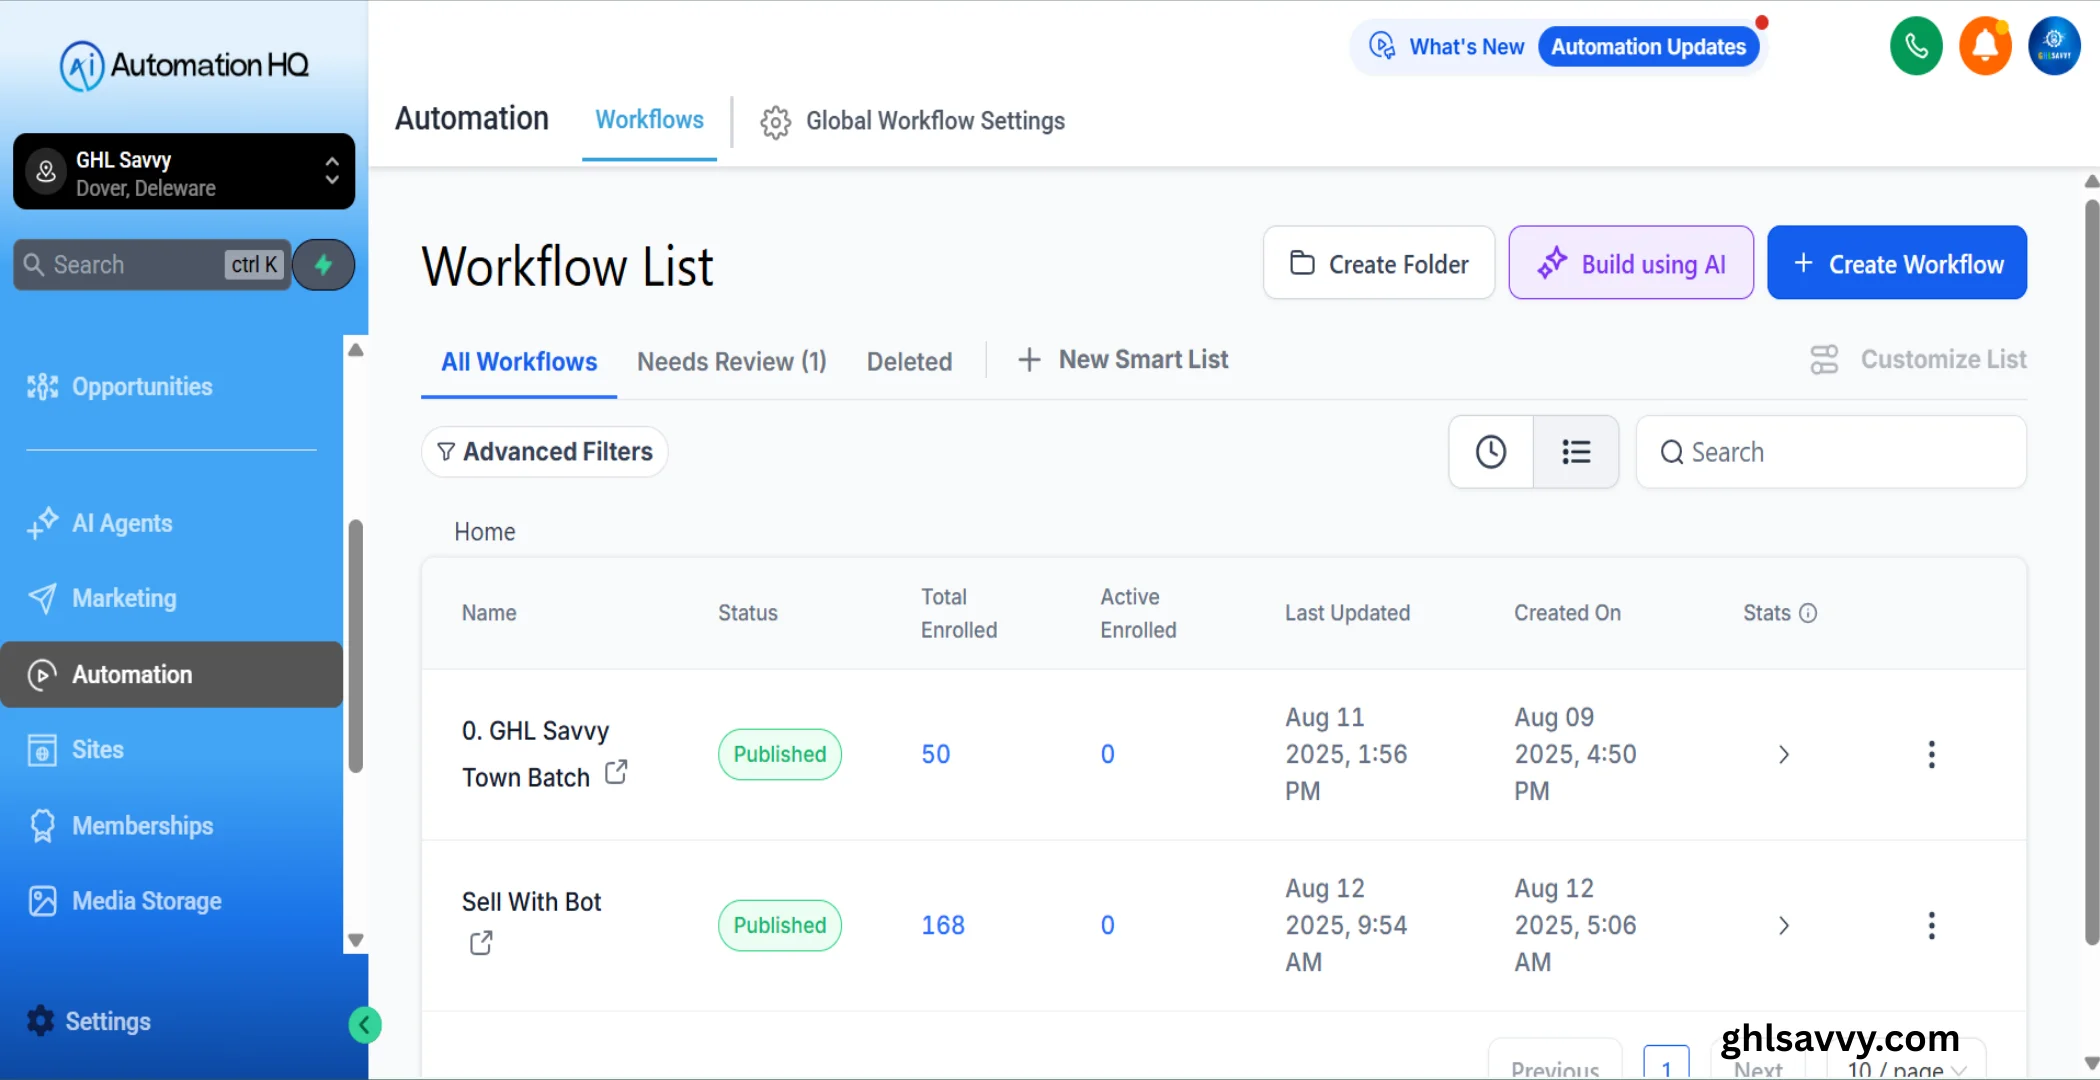Click the Global Workflow Settings gear
Screen dimensions: 2100x1080
(x=775, y=122)
